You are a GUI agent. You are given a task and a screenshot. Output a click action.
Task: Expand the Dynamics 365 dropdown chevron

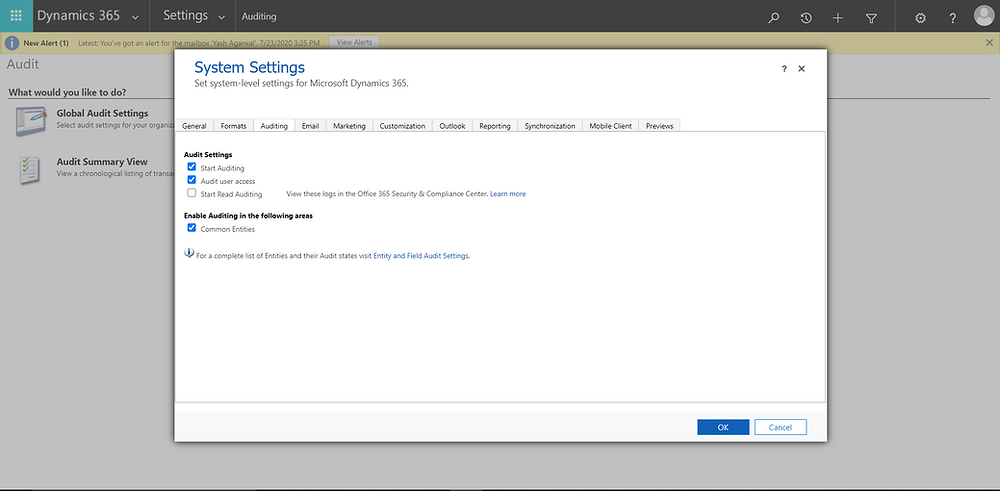point(135,17)
